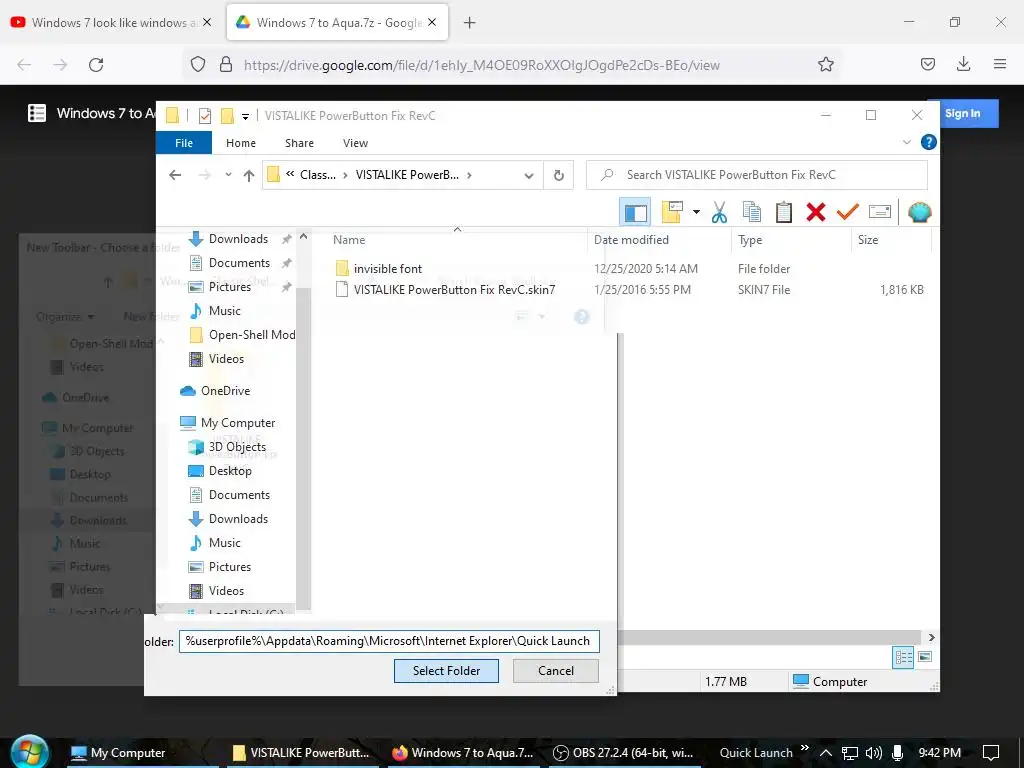Open Explorer help question mark icon
Viewport: 1024px width, 768px height.
pos(928,142)
